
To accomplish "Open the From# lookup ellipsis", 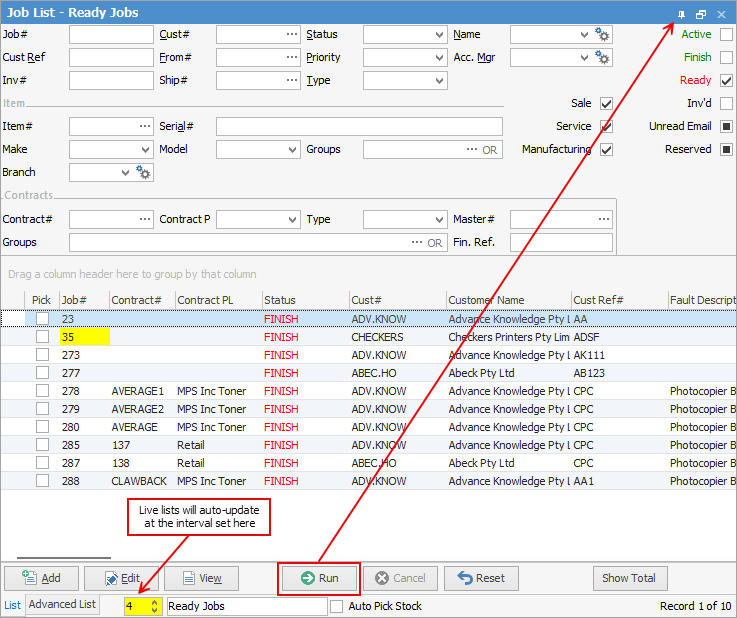I will 292,57.
